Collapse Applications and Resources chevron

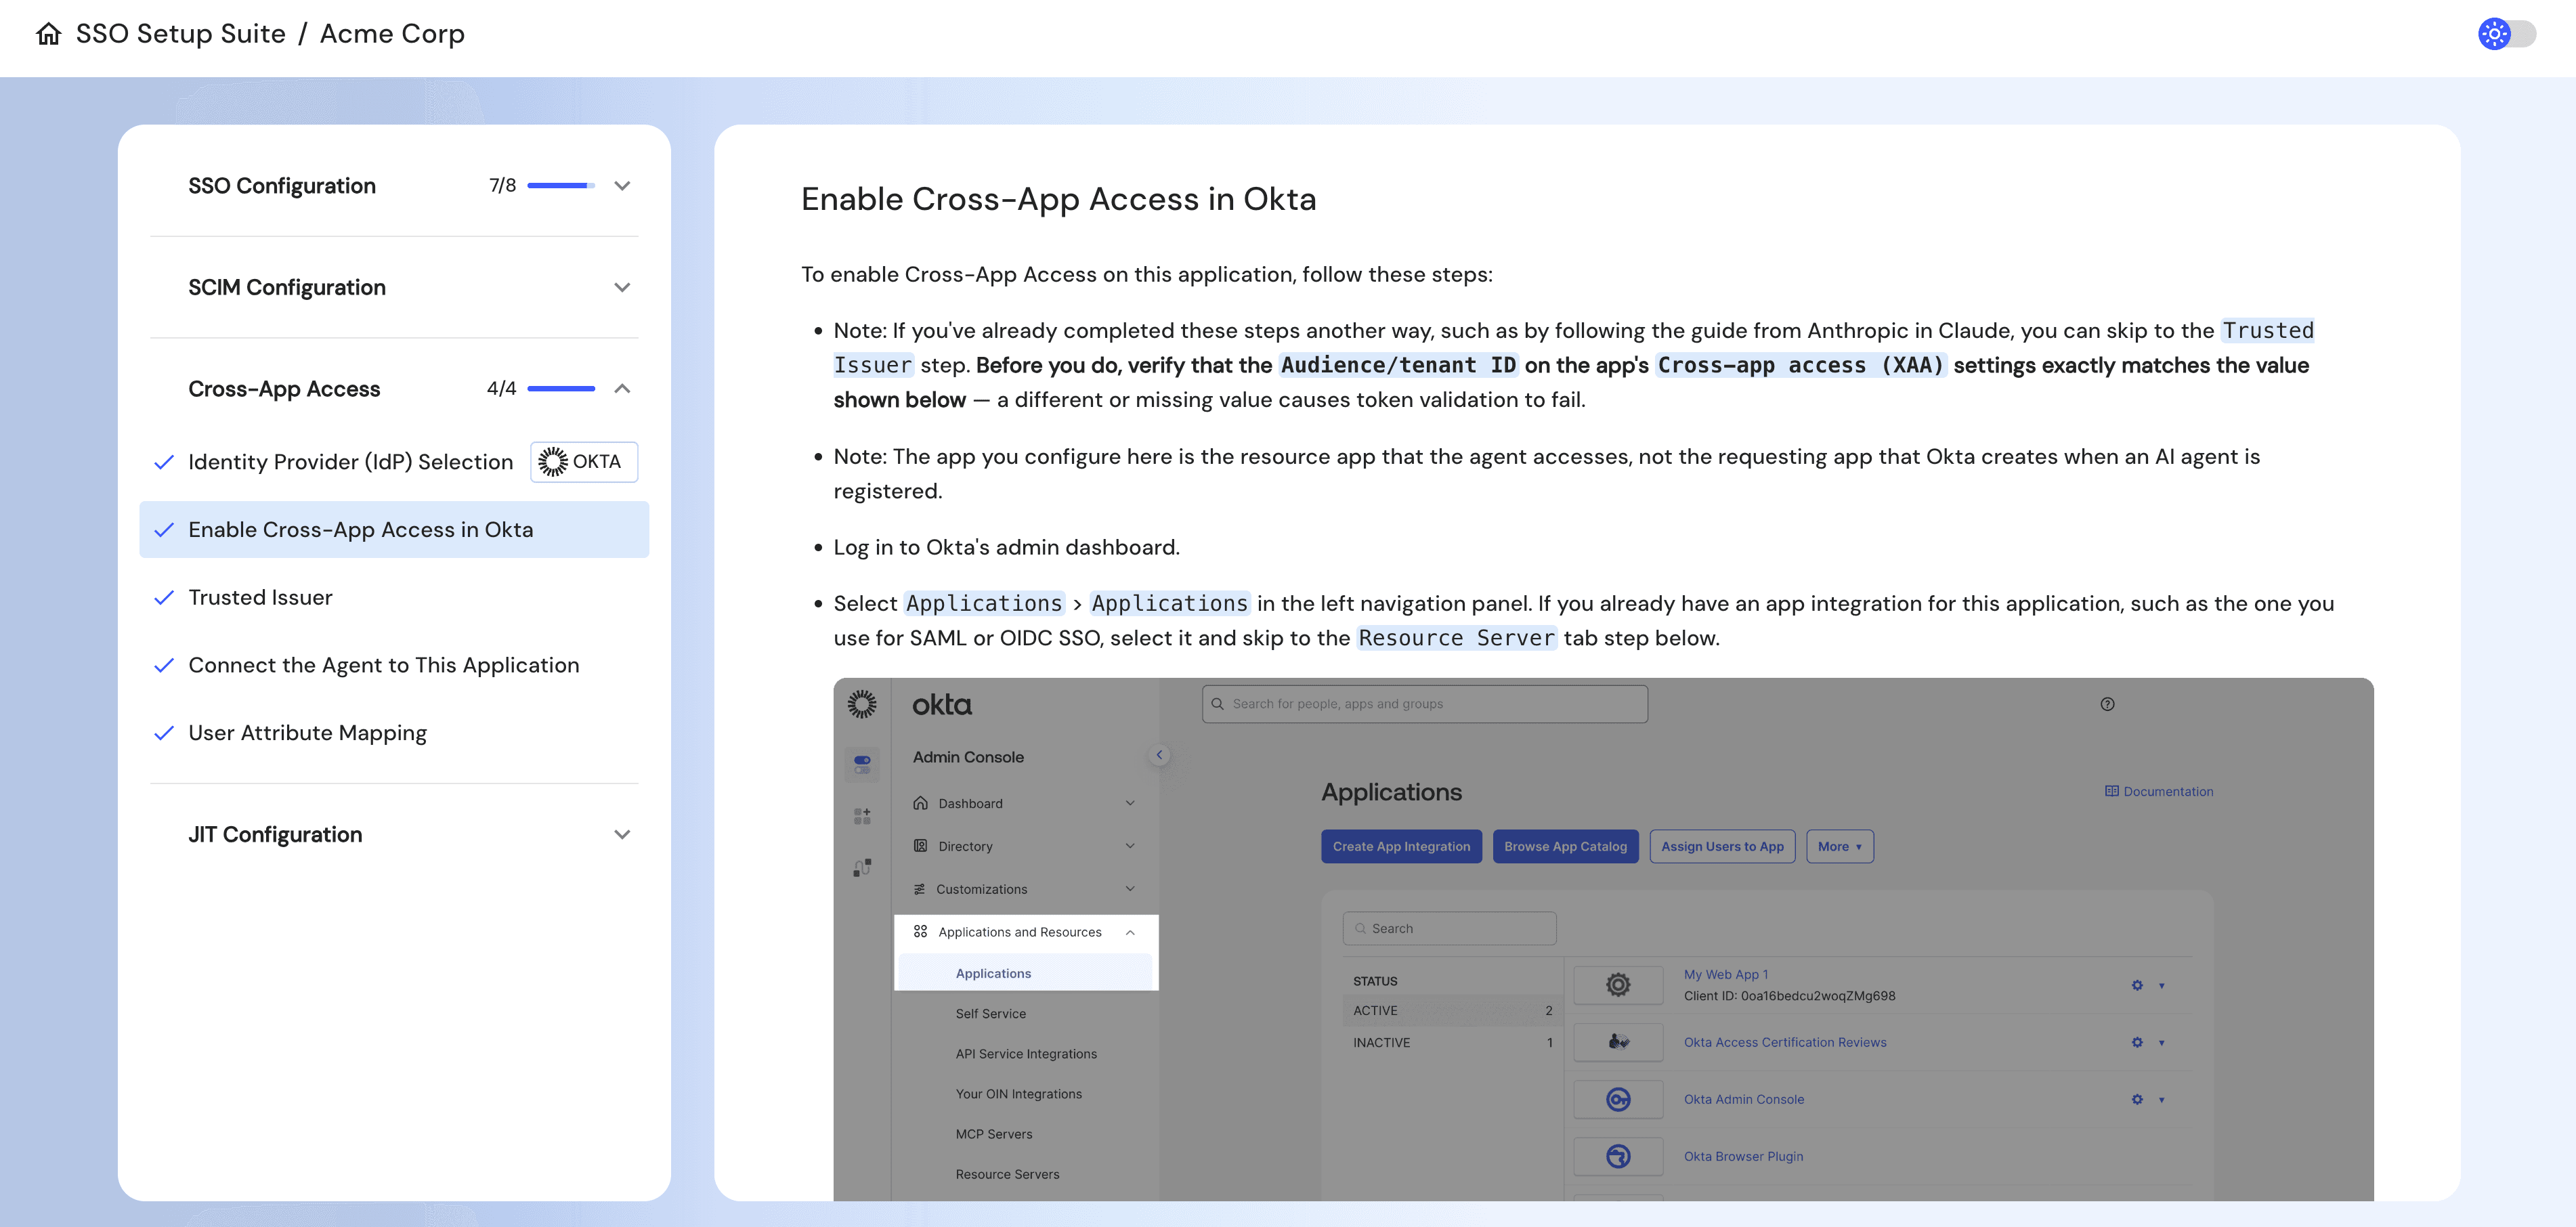coord(1130,932)
